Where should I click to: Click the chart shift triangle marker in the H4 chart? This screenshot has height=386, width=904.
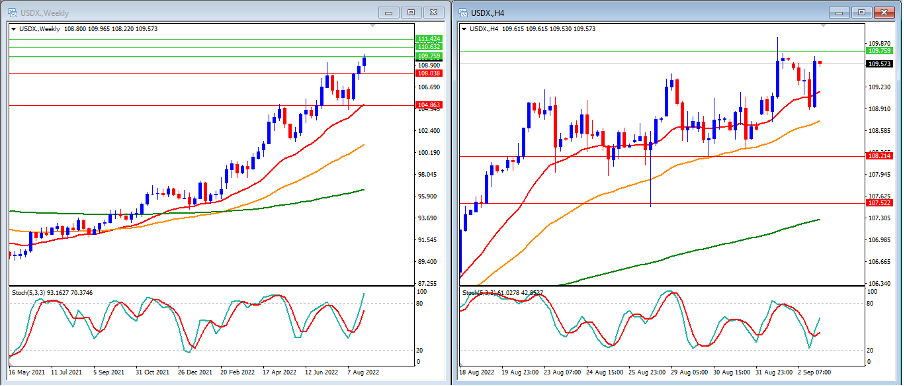[x=824, y=26]
